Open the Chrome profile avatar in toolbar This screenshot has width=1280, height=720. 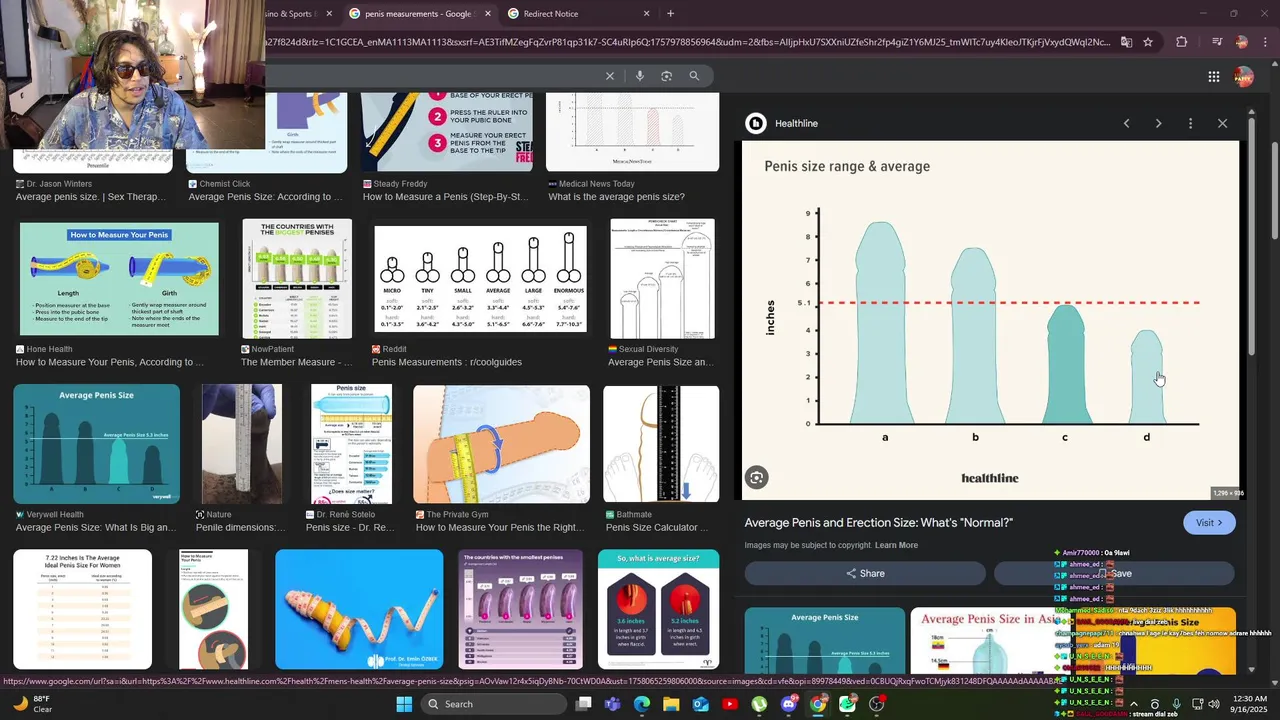pos(1242,42)
